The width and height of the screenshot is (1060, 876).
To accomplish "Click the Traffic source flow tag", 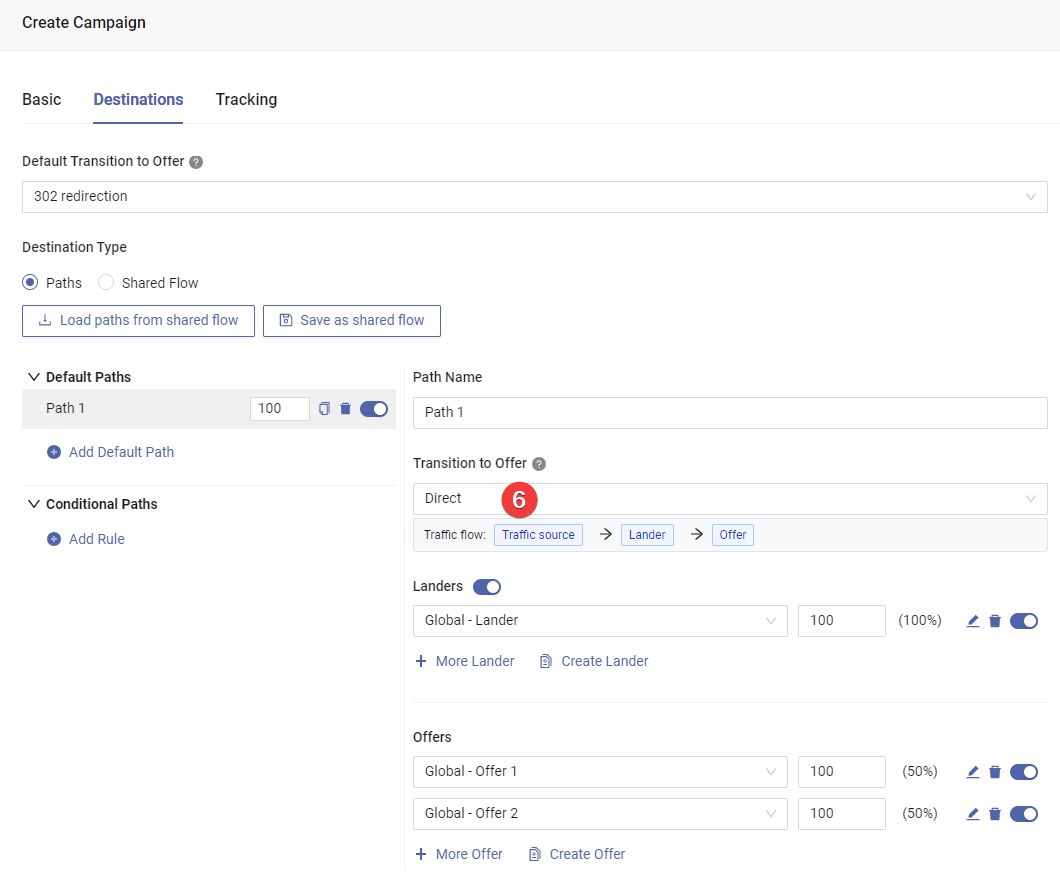I will click(x=538, y=535).
